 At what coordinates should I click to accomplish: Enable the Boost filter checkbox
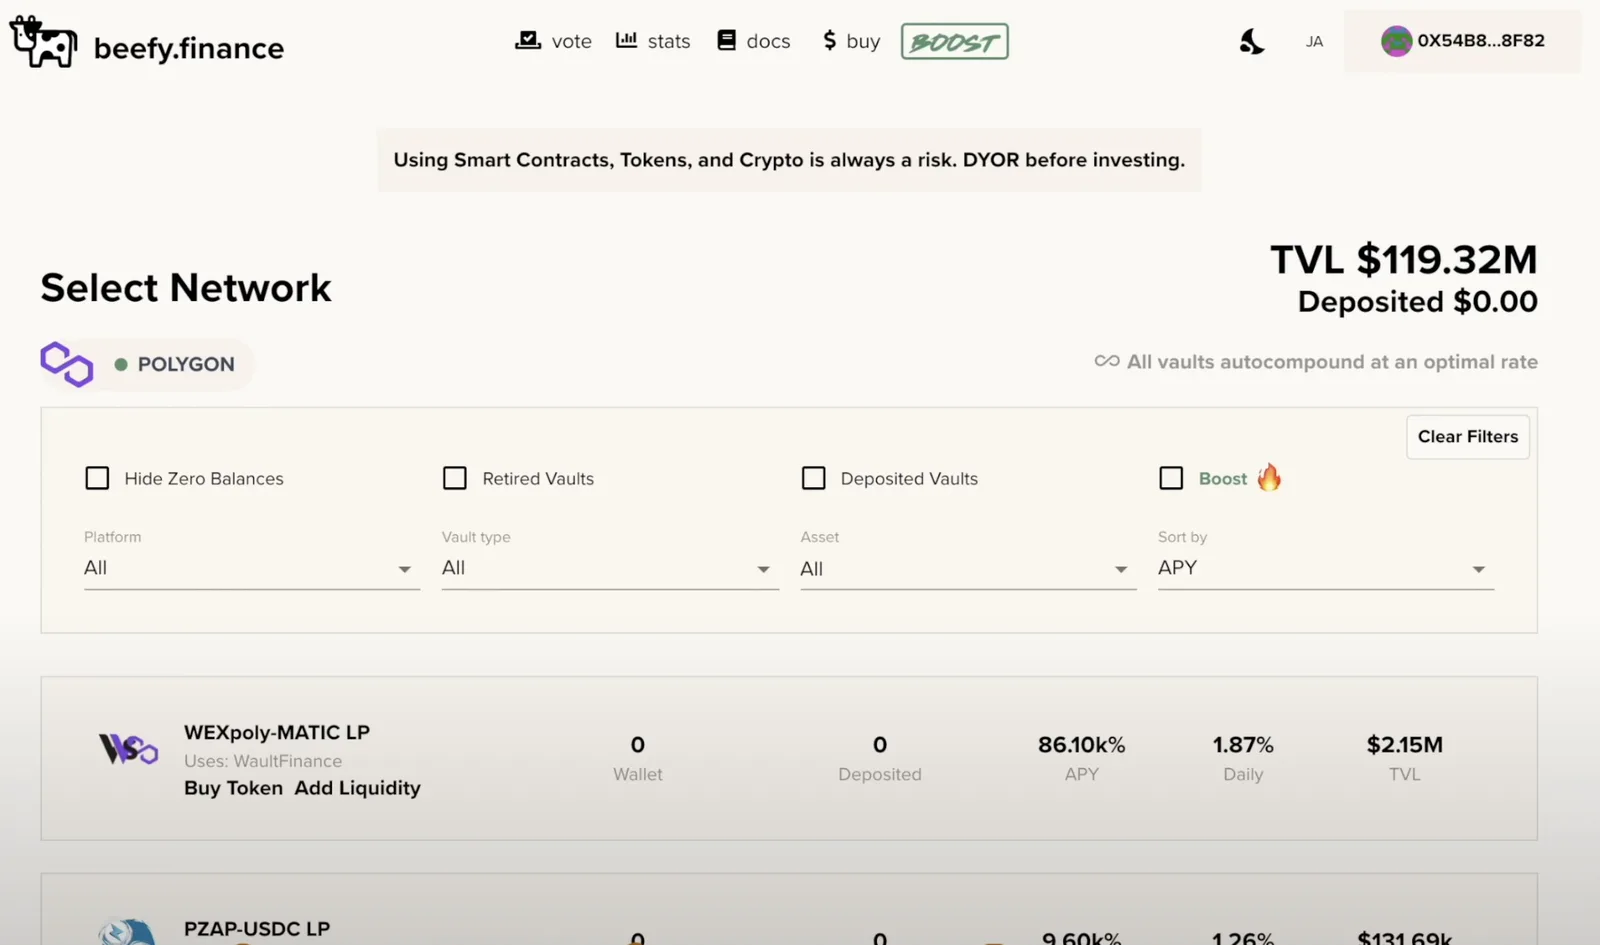point(1171,478)
